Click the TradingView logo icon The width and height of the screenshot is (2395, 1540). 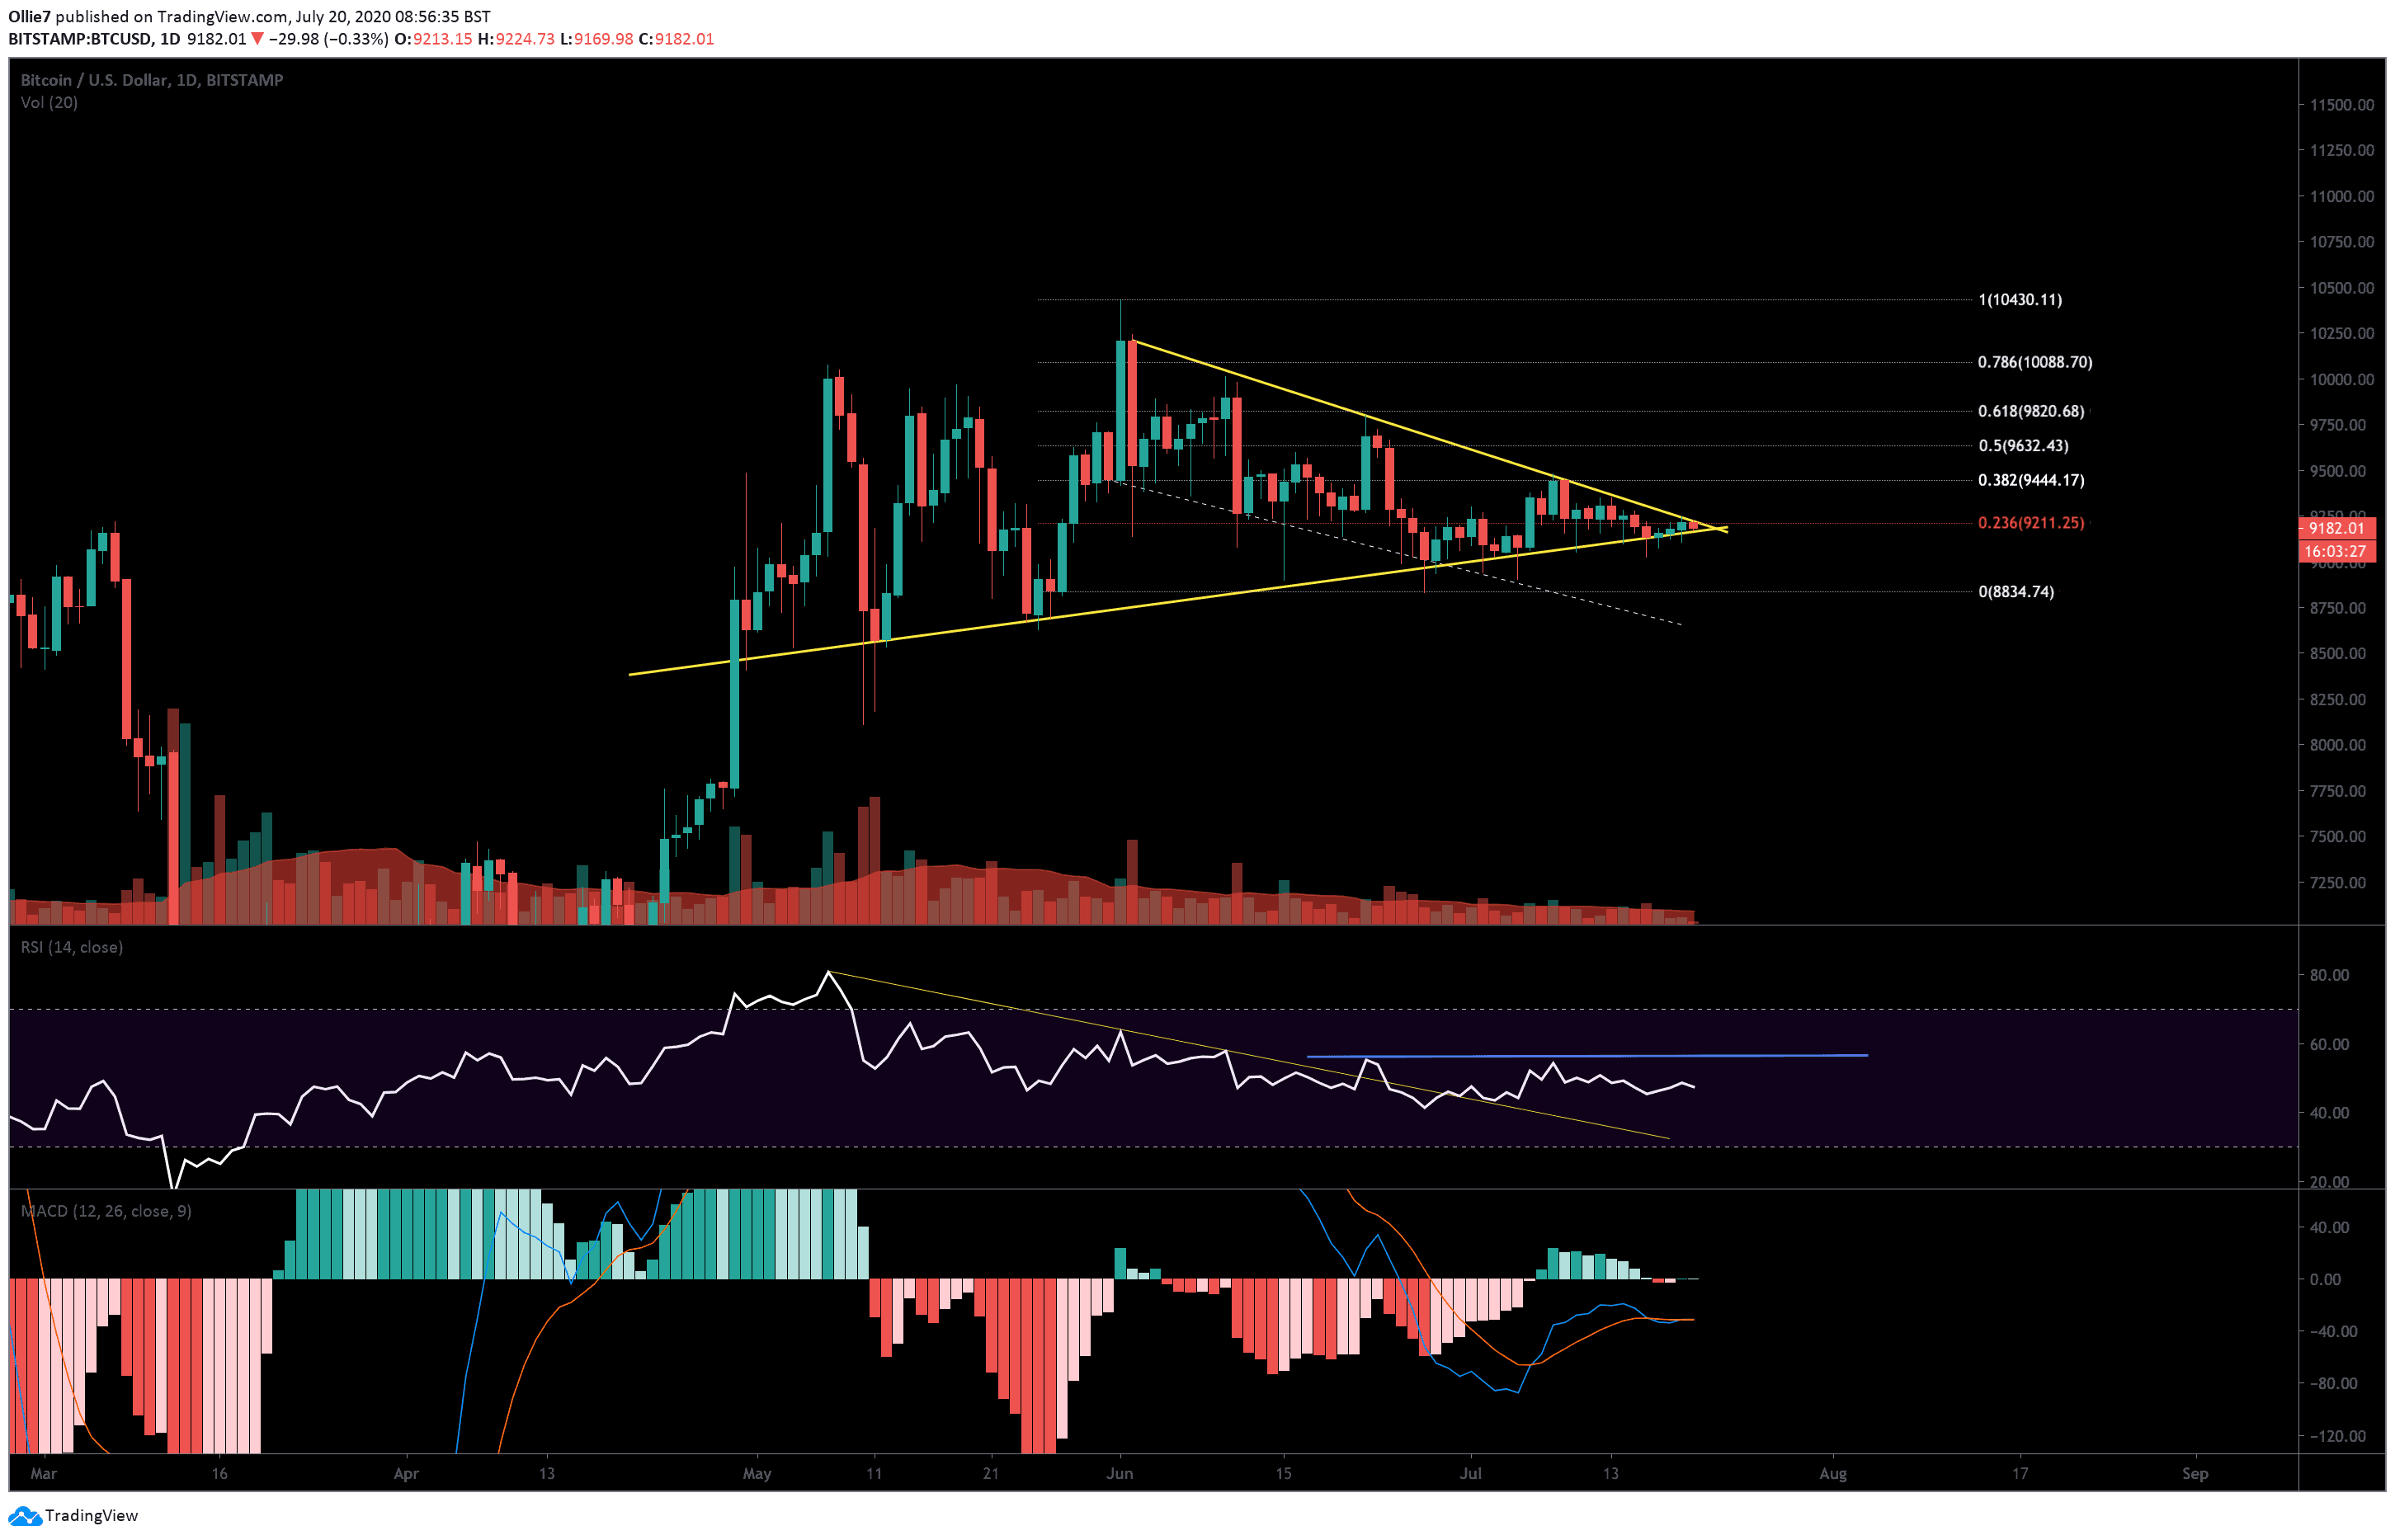pyautogui.click(x=24, y=1516)
